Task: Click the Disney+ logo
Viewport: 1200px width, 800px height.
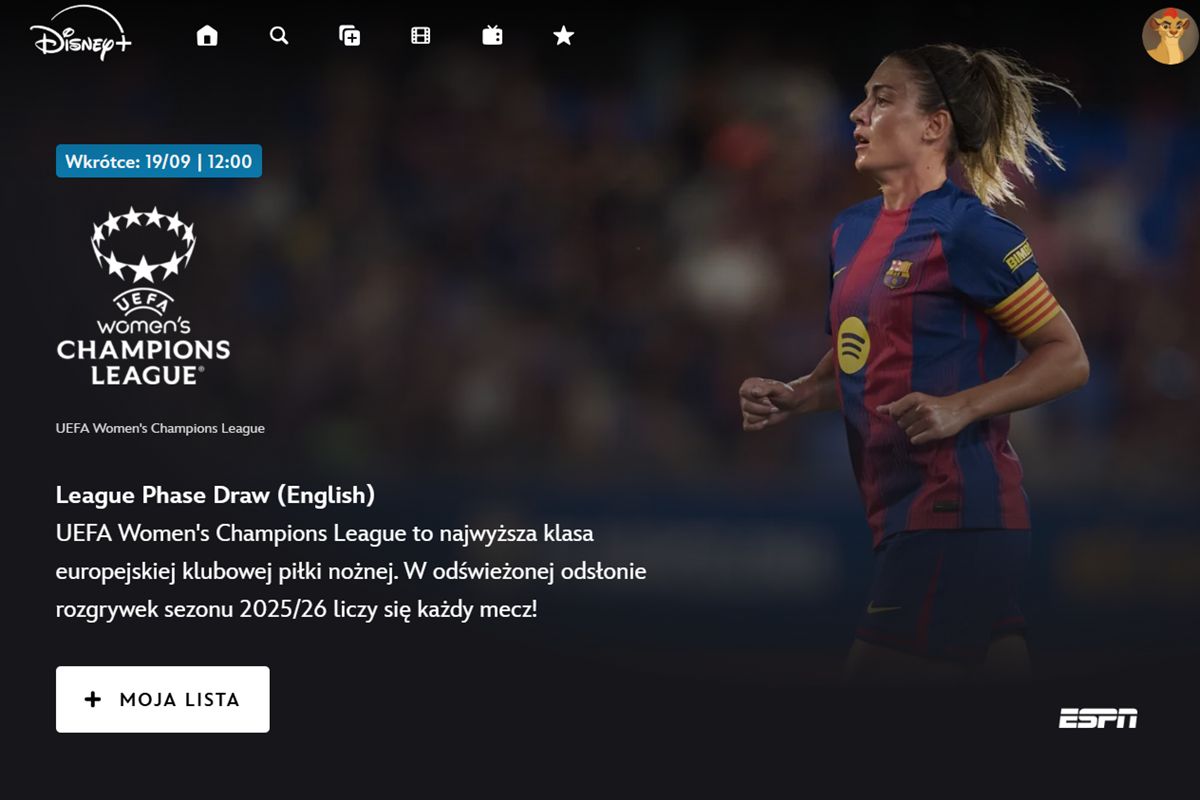Action: [x=81, y=36]
